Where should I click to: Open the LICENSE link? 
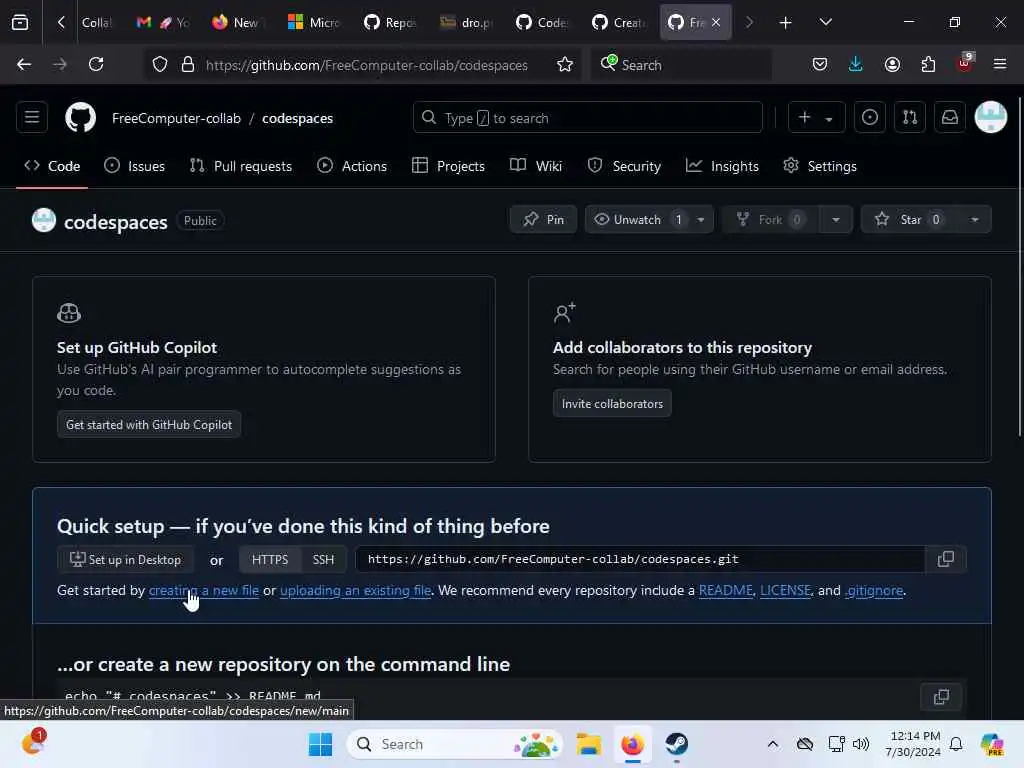coord(785,590)
